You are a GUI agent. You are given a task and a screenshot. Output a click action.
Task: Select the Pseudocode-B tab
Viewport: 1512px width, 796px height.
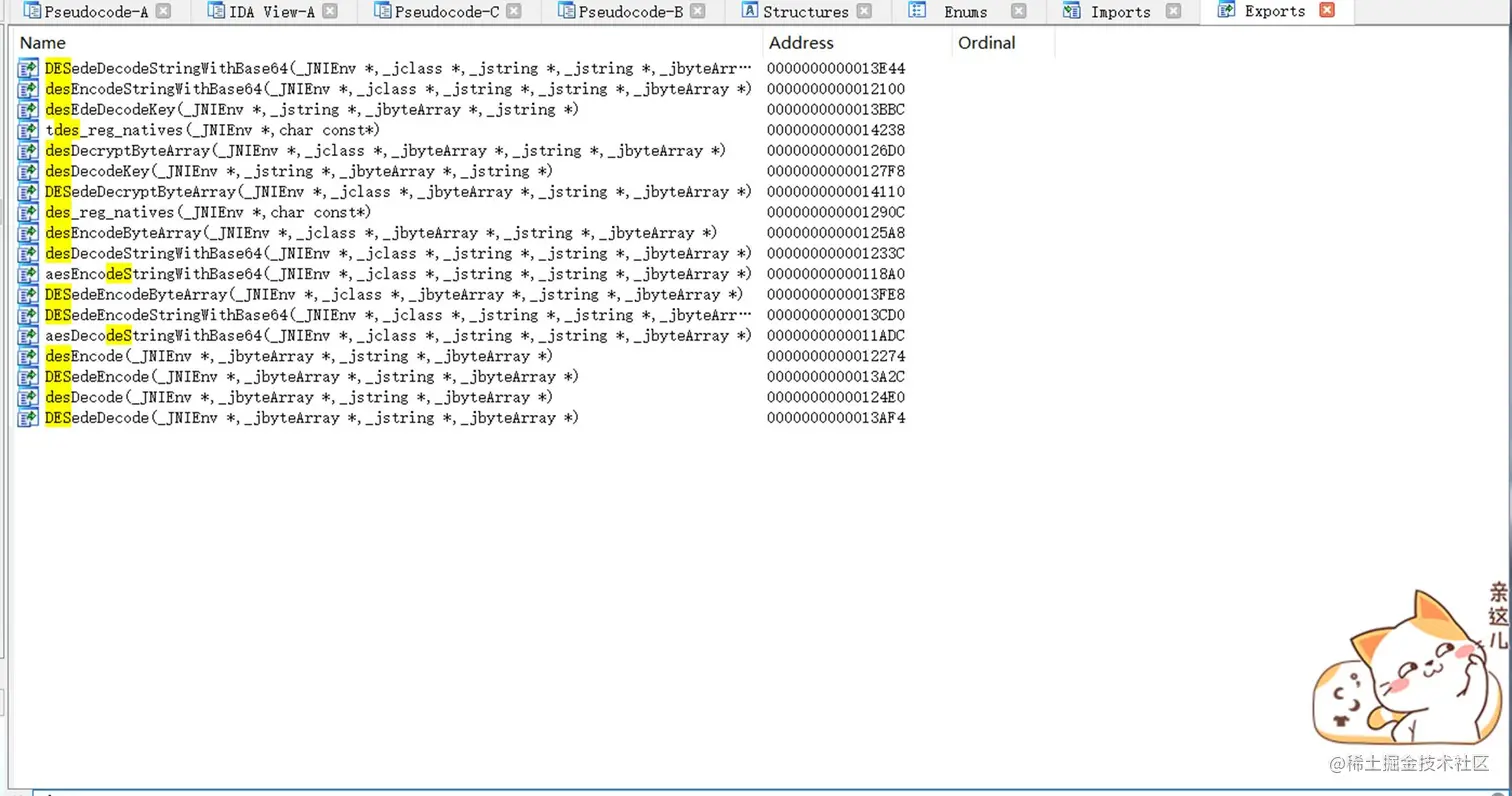631,12
